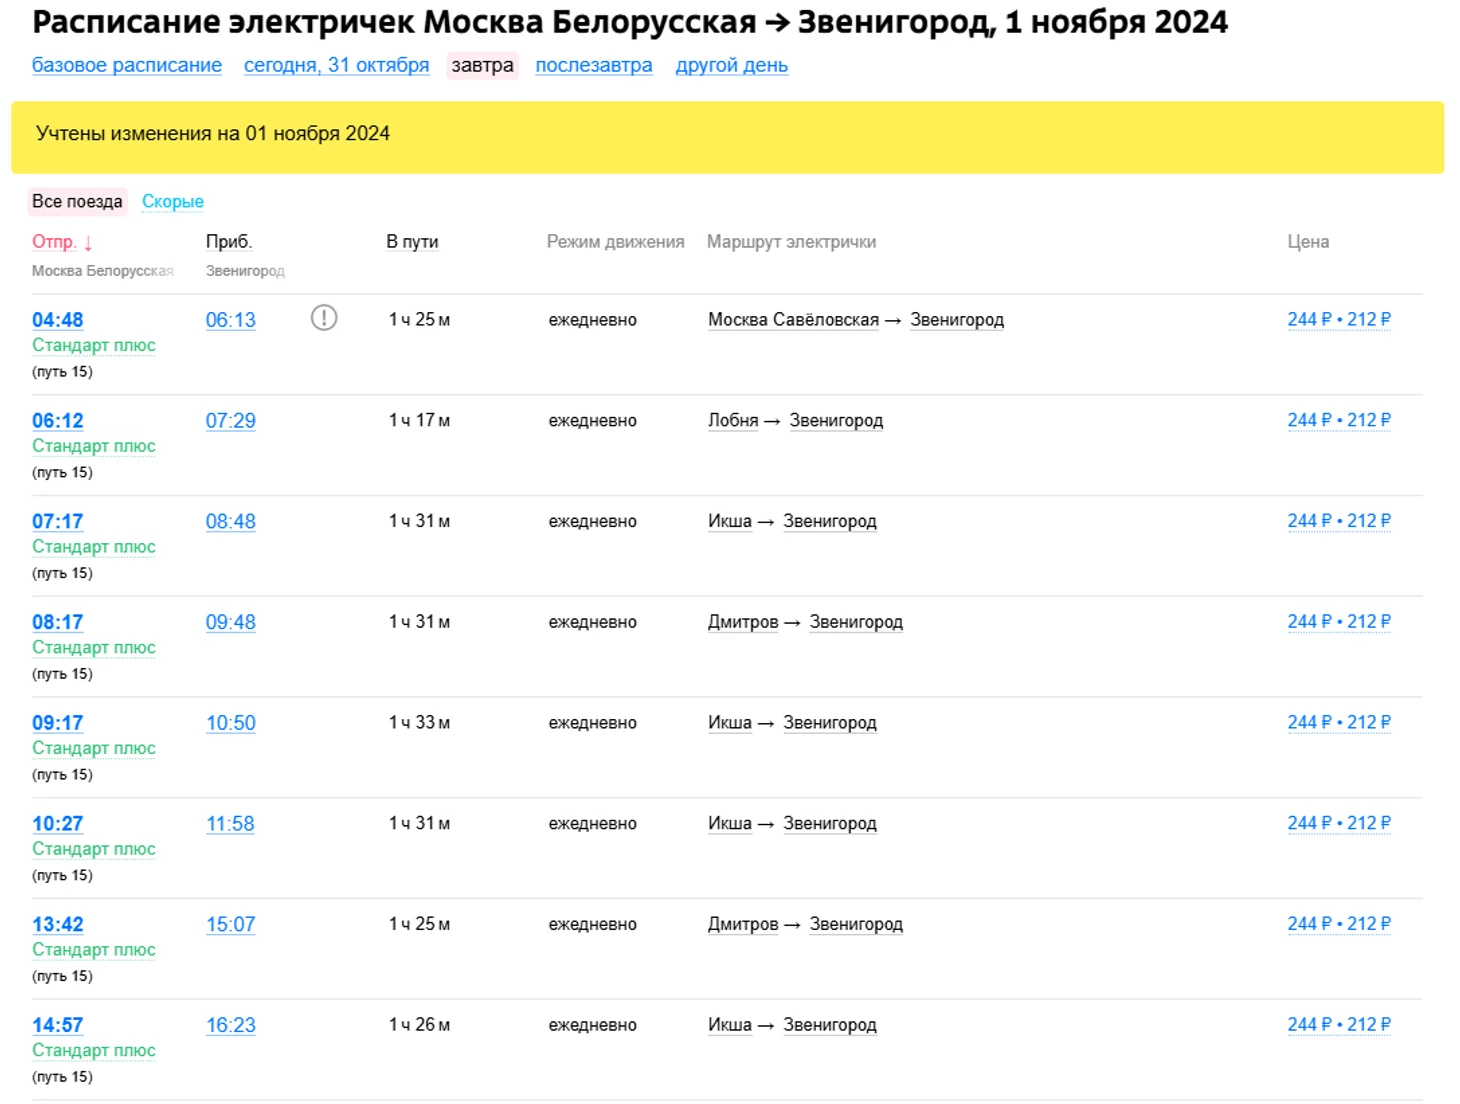Screen dimensions: 1460x1104
Task: Switch to послезавтра schedule
Action: click(x=593, y=65)
